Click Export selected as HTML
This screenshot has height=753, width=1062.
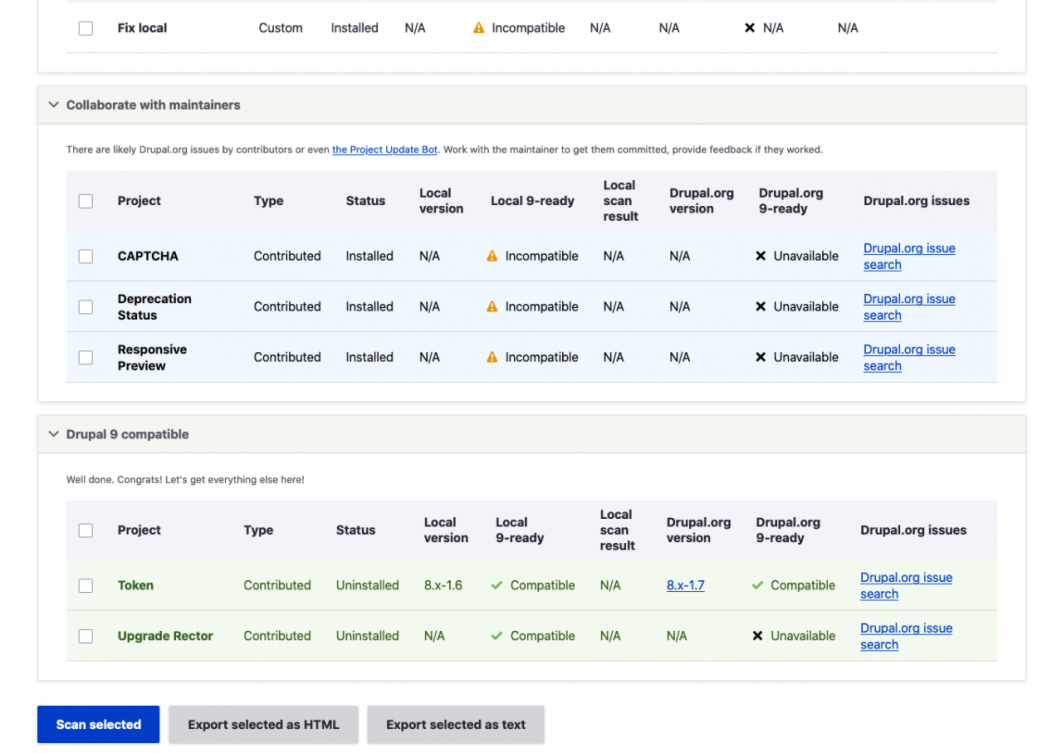(x=263, y=724)
